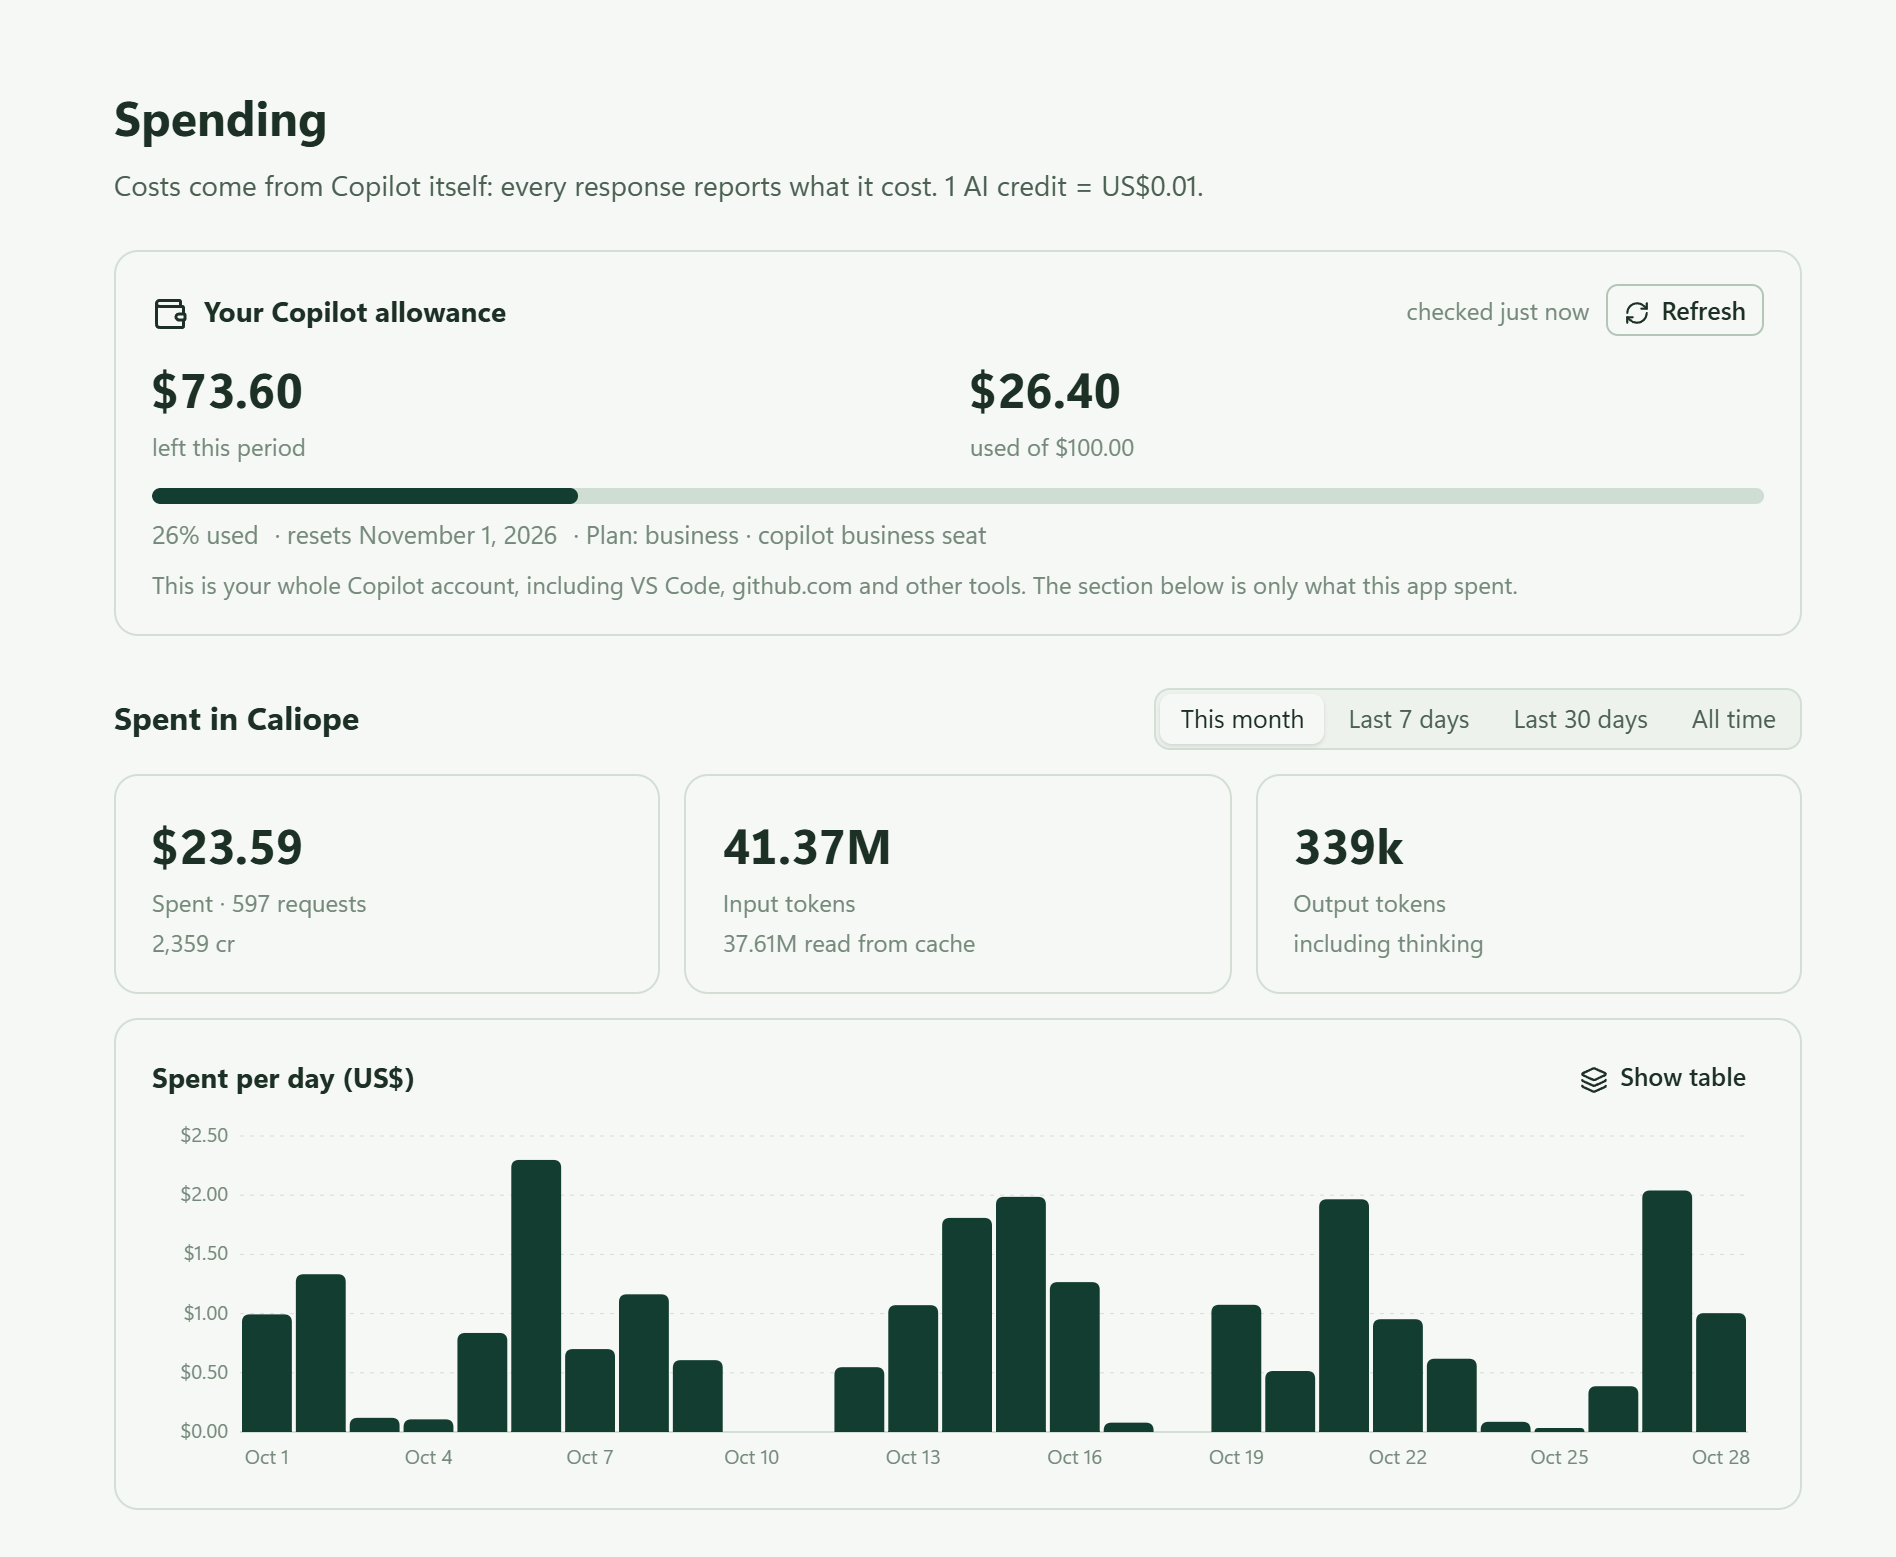Click the $0.50 y-axis label
This screenshot has height=1557, width=1896.
(204, 1372)
